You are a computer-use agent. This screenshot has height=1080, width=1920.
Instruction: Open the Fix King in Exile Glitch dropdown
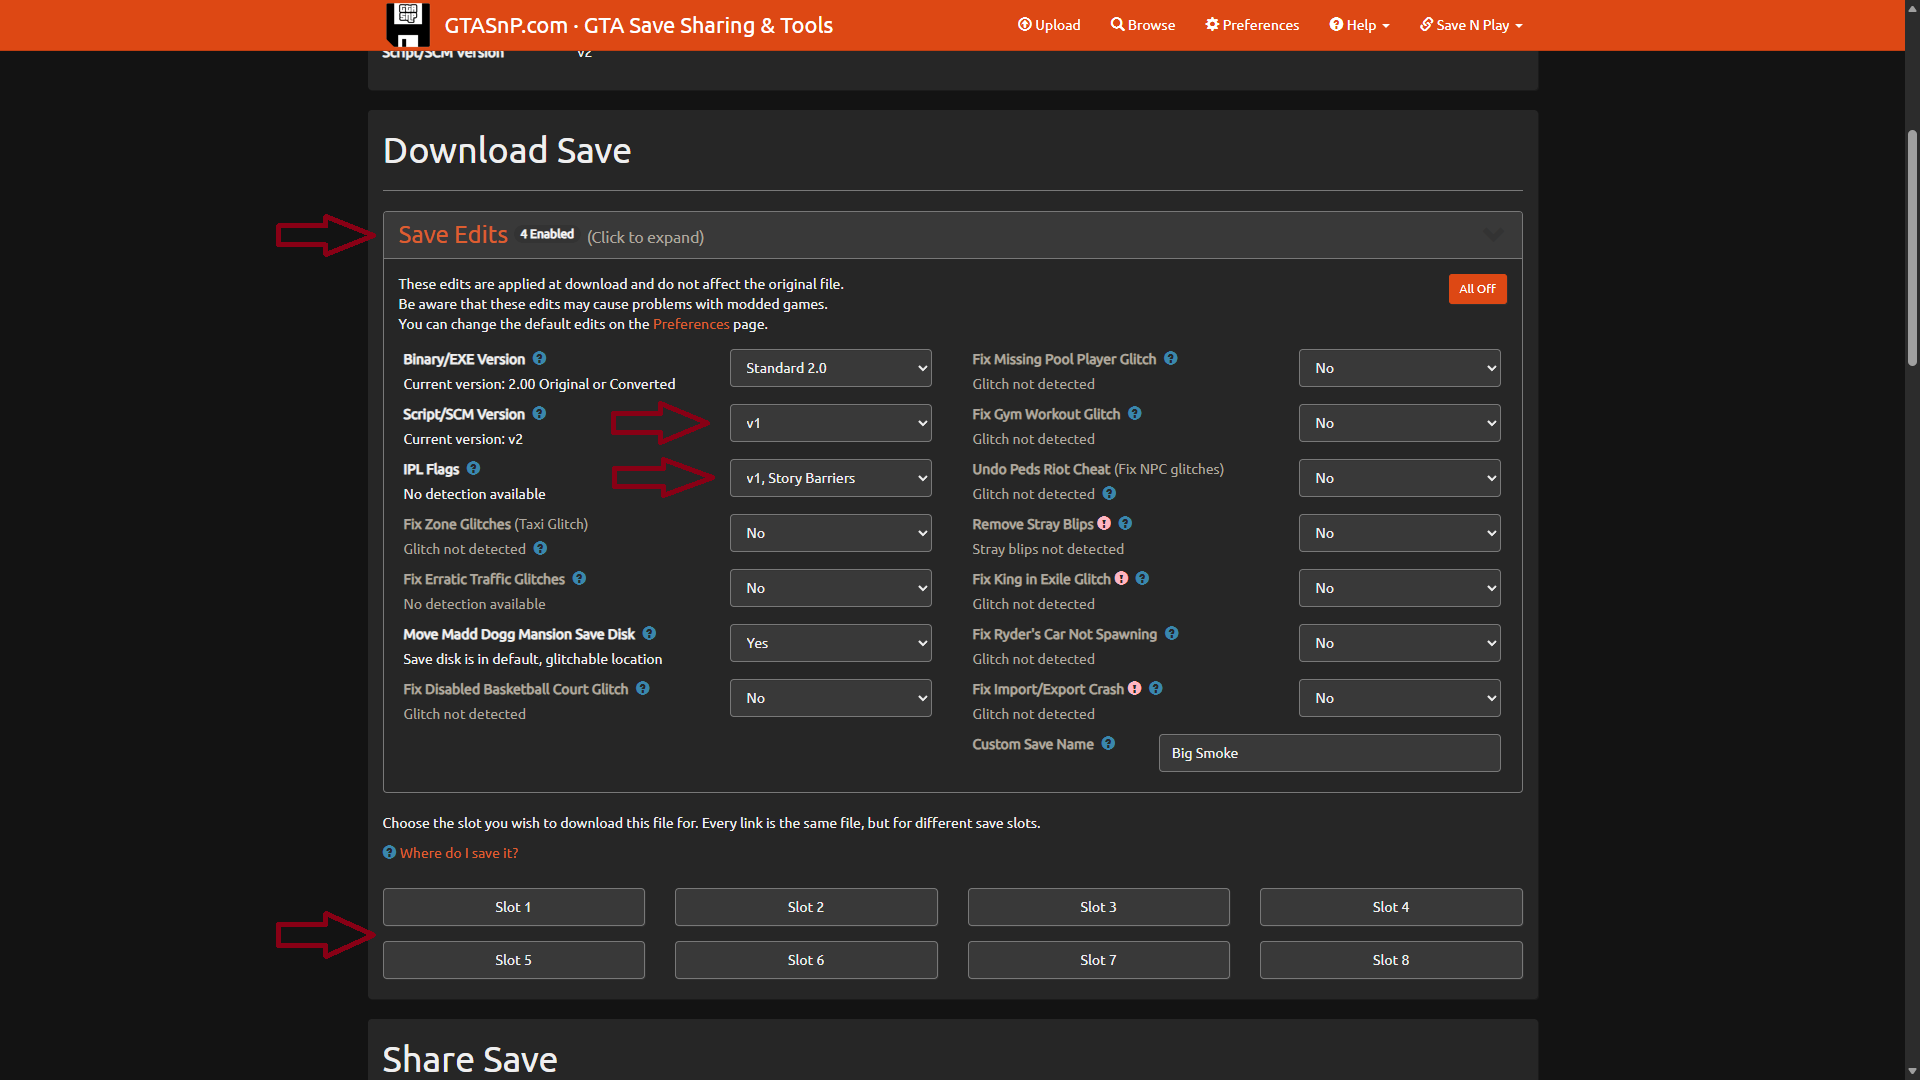[1399, 588]
